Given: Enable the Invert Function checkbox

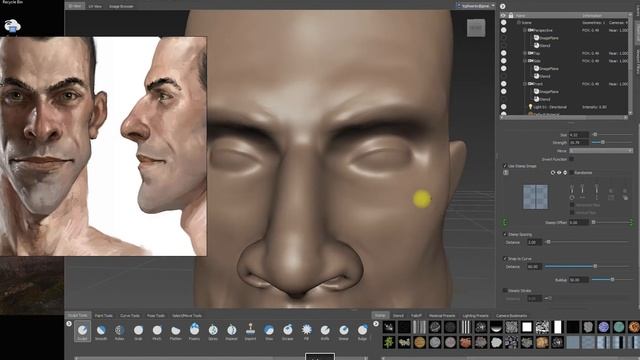Looking at the screenshot, I should coord(571,159).
